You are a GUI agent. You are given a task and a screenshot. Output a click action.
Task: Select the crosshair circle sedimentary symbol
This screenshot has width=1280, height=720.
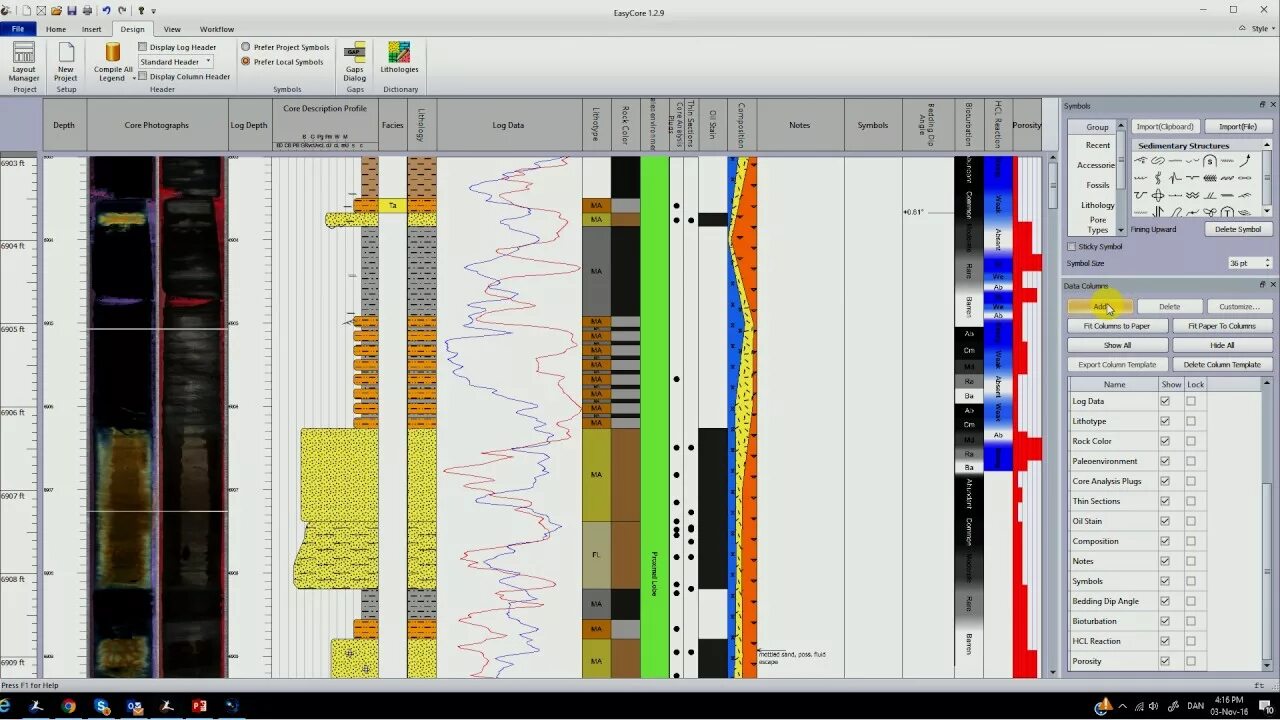pos(1158,195)
